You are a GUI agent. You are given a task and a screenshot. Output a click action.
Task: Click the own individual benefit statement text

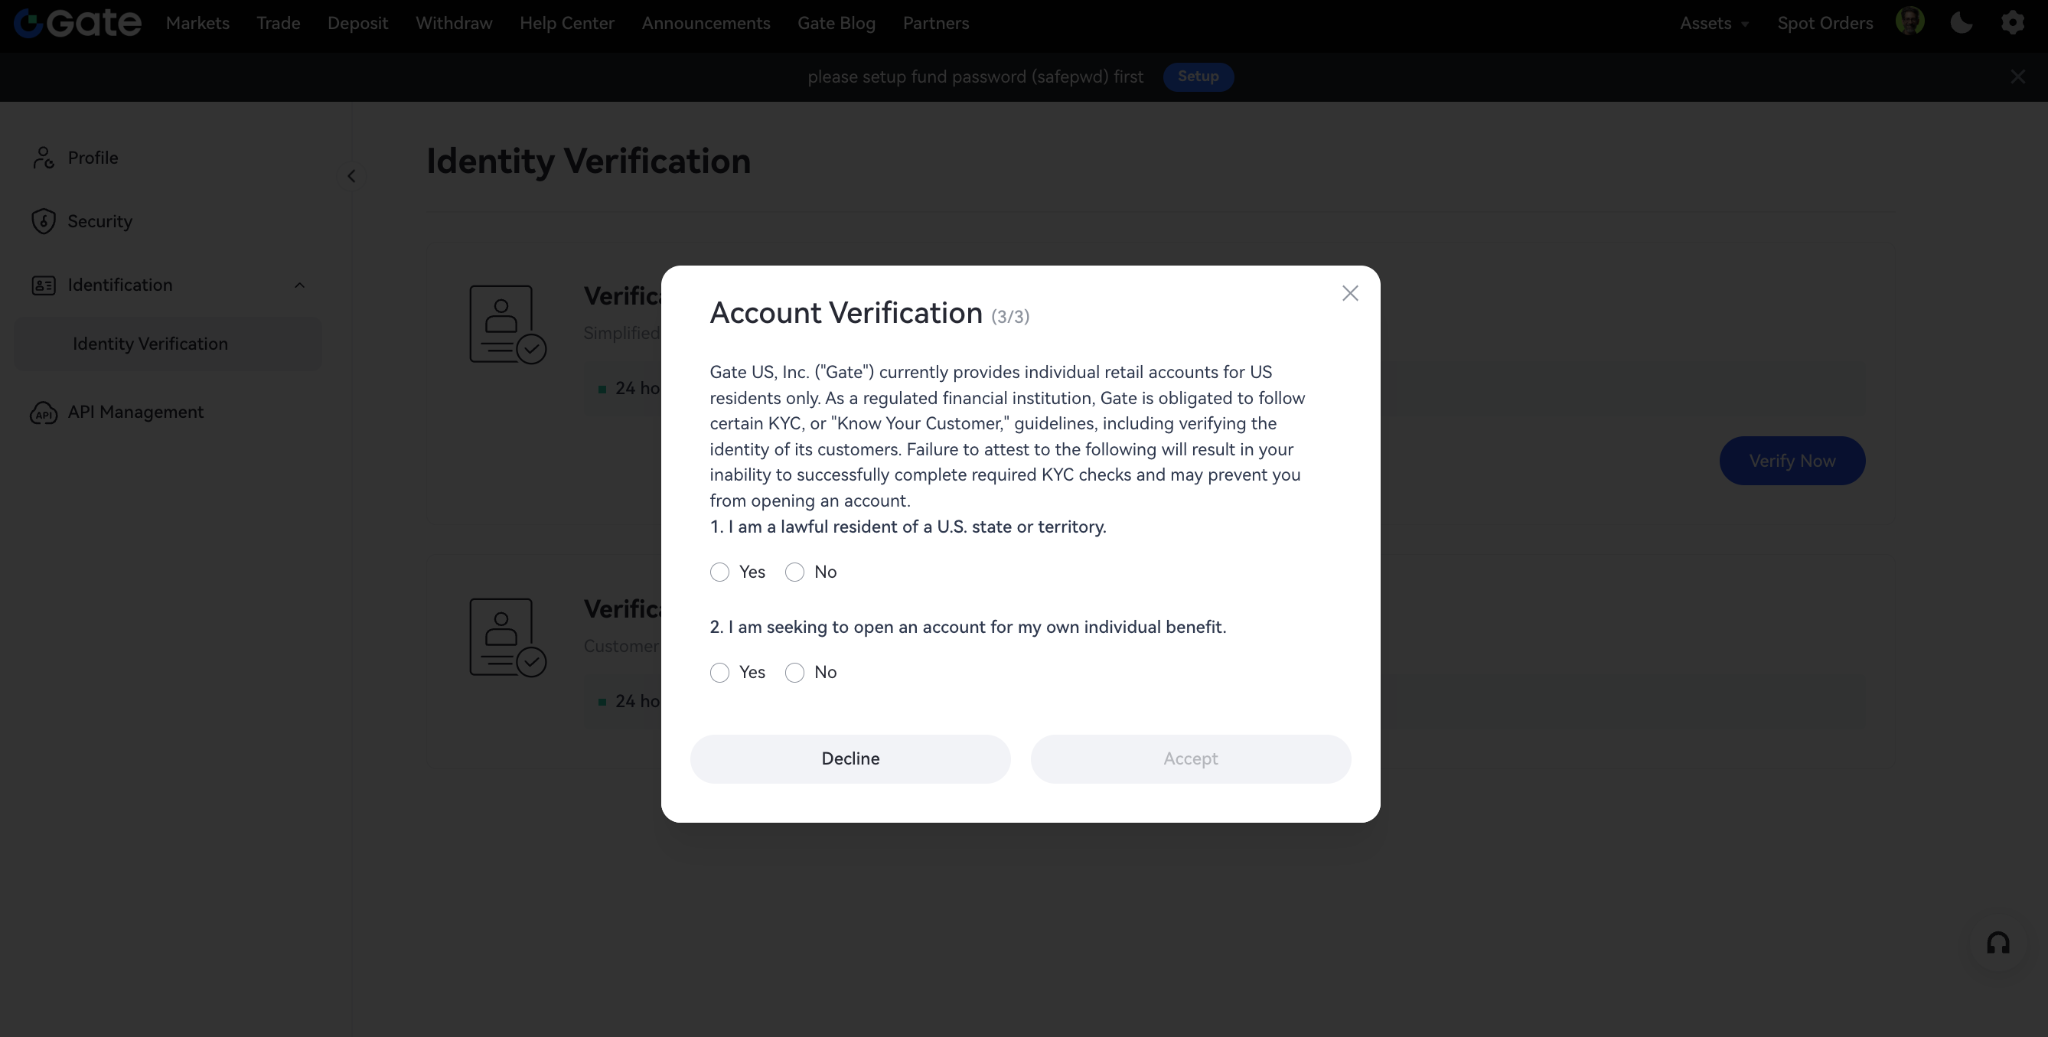click(x=968, y=627)
